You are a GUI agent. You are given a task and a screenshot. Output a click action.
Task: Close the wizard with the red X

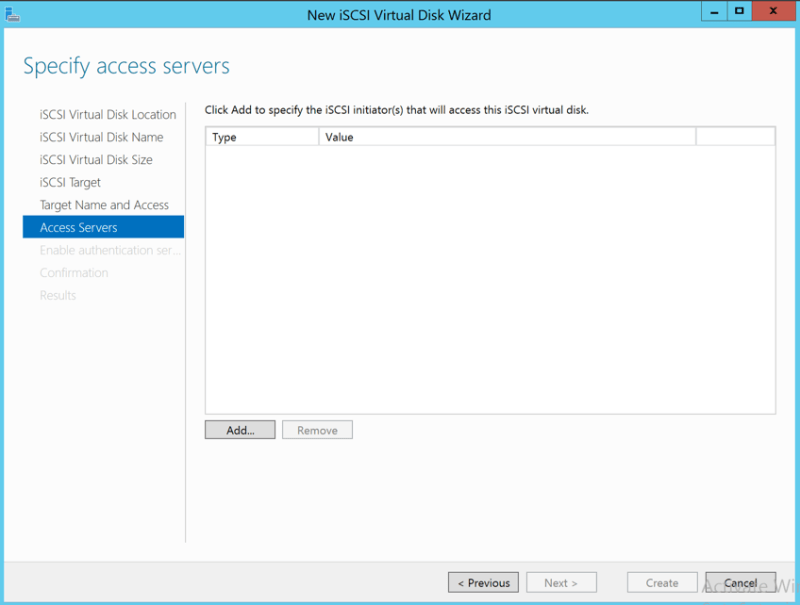(x=774, y=11)
